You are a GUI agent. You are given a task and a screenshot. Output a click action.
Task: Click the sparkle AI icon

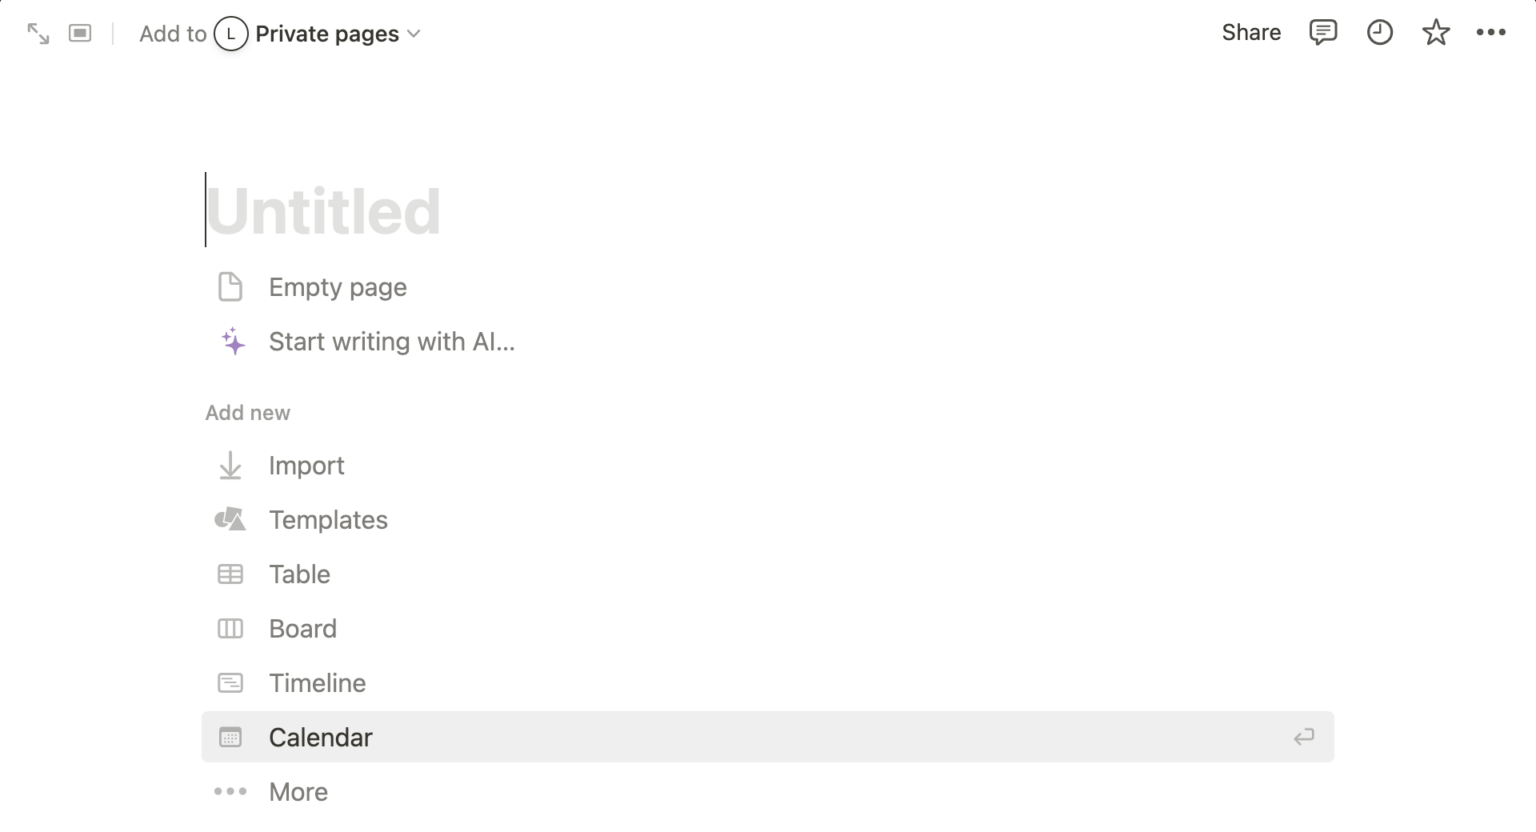pyautogui.click(x=232, y=342)
